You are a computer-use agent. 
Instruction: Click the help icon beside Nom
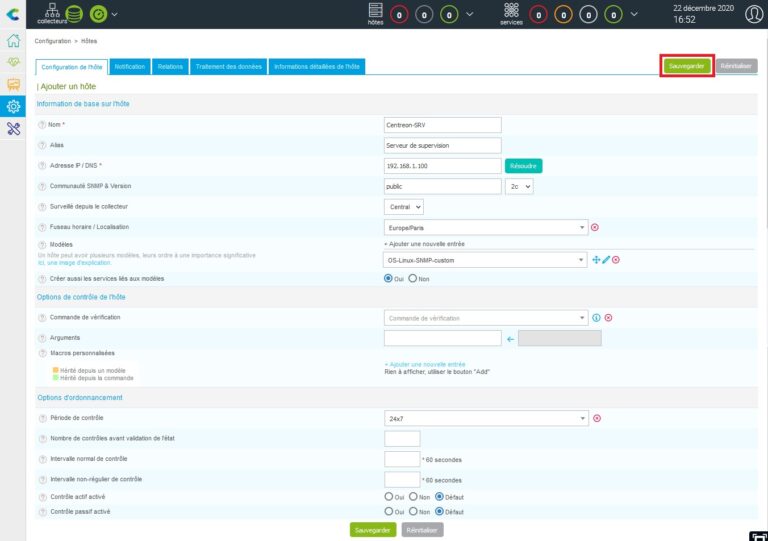(x=42, y=125)
